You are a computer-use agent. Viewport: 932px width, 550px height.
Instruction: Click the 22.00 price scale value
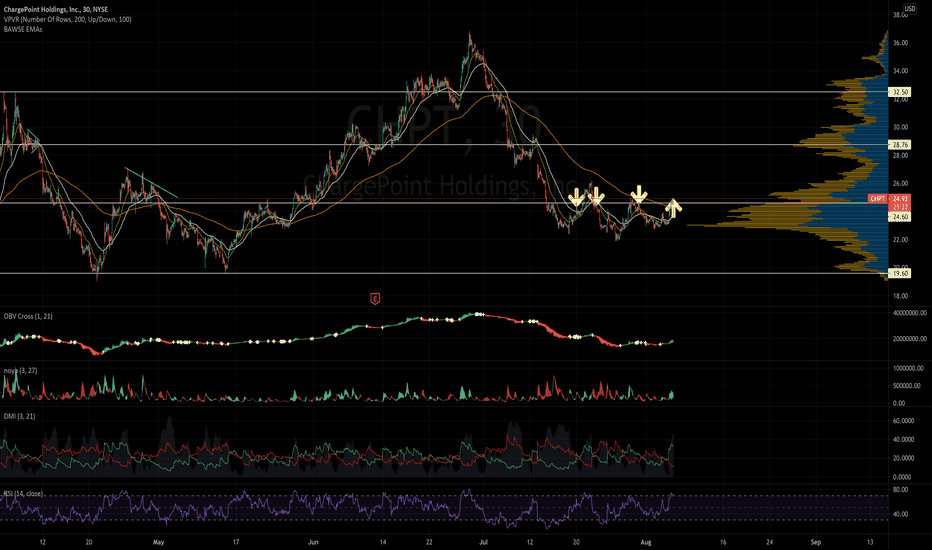point(900,240)
